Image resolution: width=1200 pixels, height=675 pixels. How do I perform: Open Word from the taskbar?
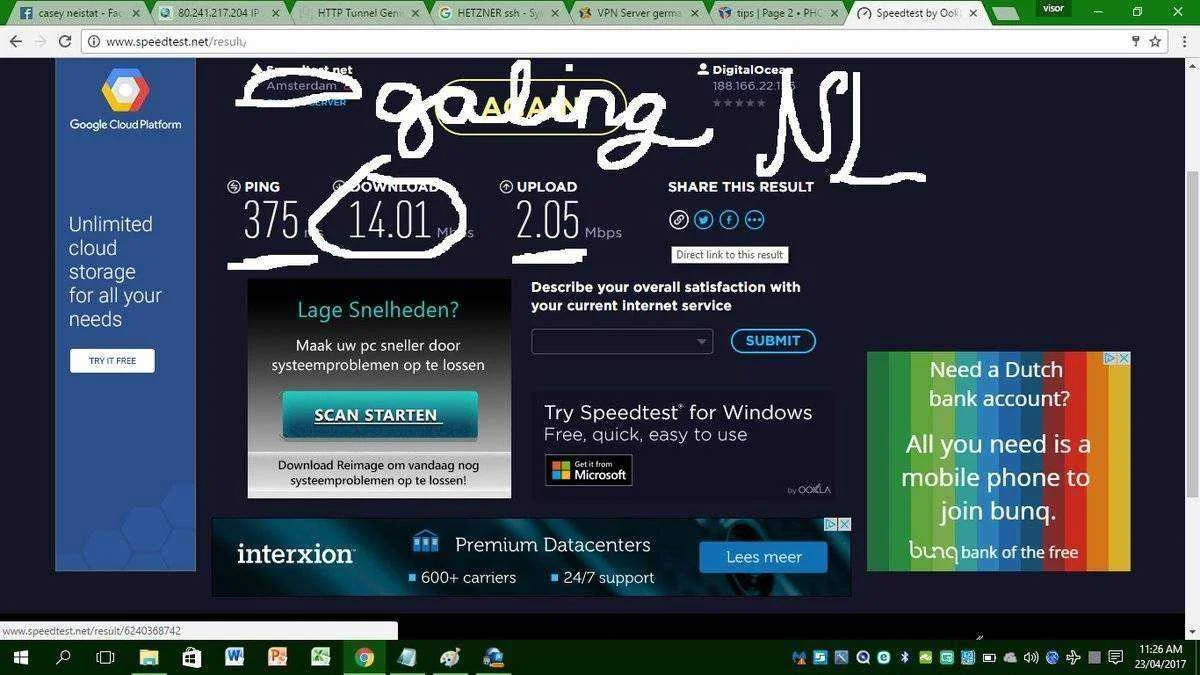point(235,657)
